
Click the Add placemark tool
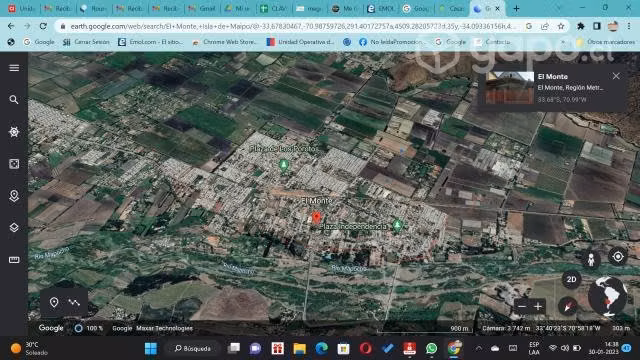tap(54, 302)
